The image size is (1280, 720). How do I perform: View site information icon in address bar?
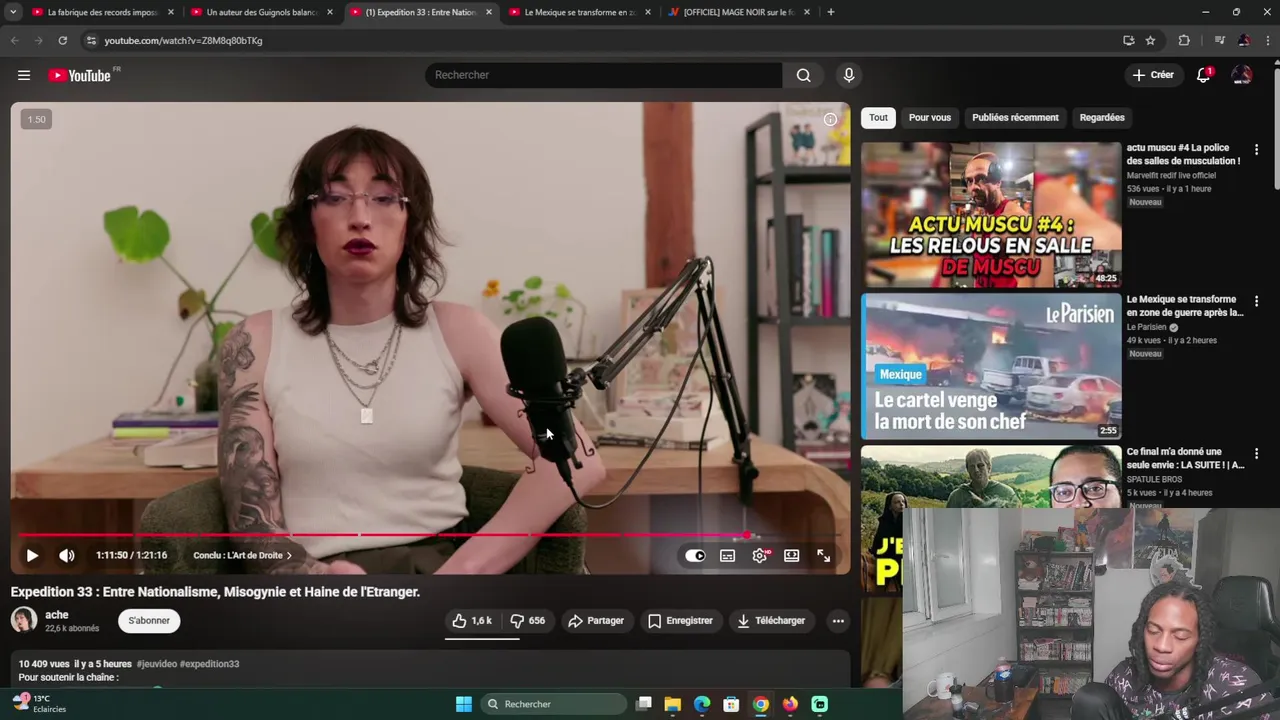(91, 41)
